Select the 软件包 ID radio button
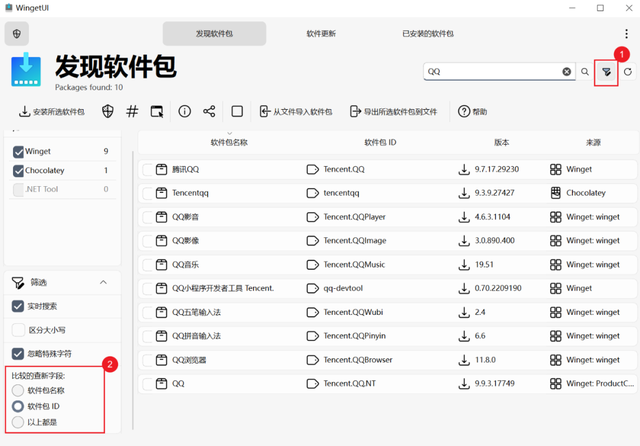 click(x=18, y=406)
